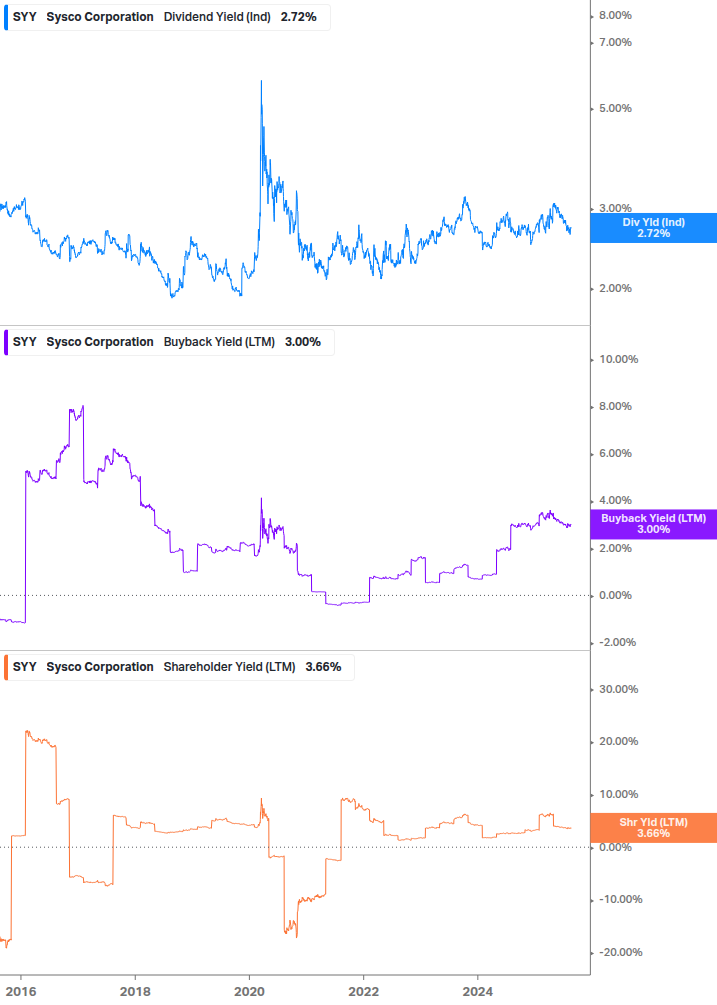Click the 2.72% value in the dividend legend
The height and width of the screenshot is (1005, 717).
pyautogui.click(x=299, y=17)
